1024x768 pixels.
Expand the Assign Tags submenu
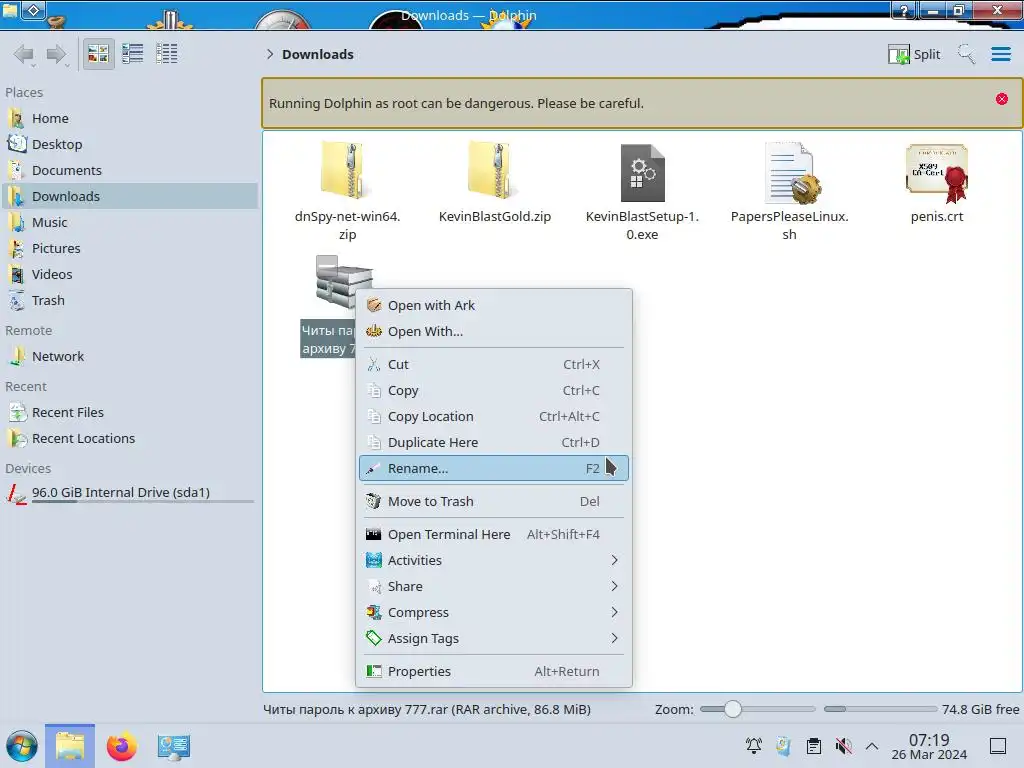tap(494, 639)
